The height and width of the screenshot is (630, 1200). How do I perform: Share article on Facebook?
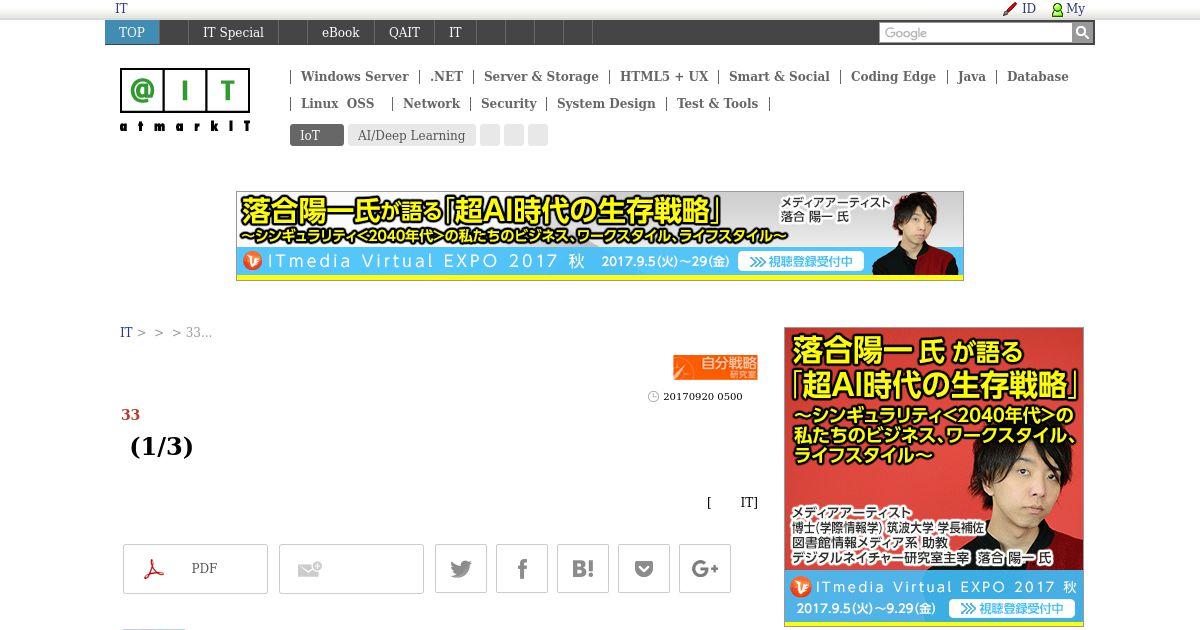tap(522, 569)
